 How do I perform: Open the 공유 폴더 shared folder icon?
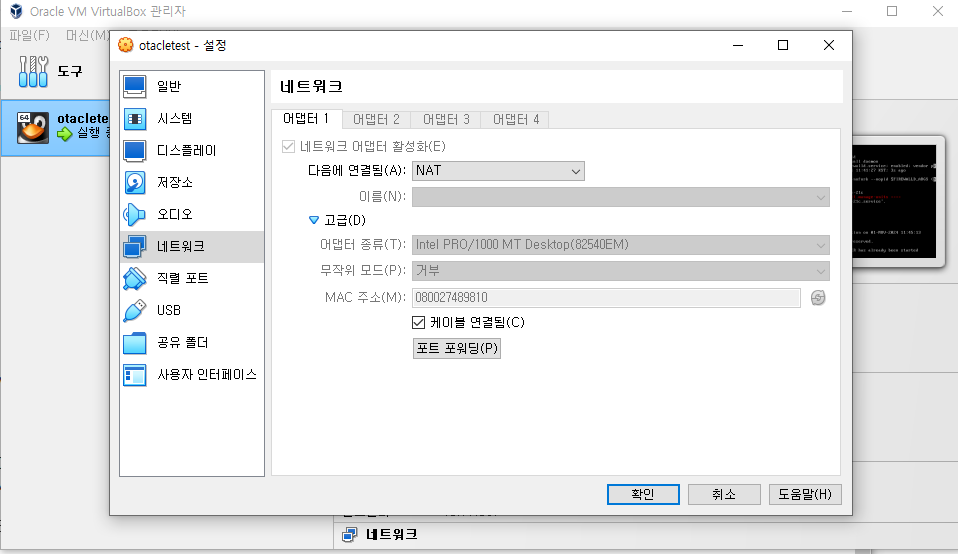point(134,343)
